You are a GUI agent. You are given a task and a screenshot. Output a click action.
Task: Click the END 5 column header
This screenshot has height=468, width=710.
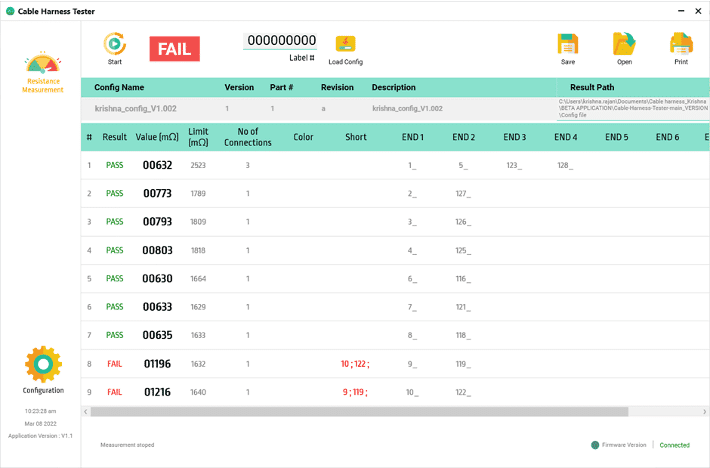[617, 137]
